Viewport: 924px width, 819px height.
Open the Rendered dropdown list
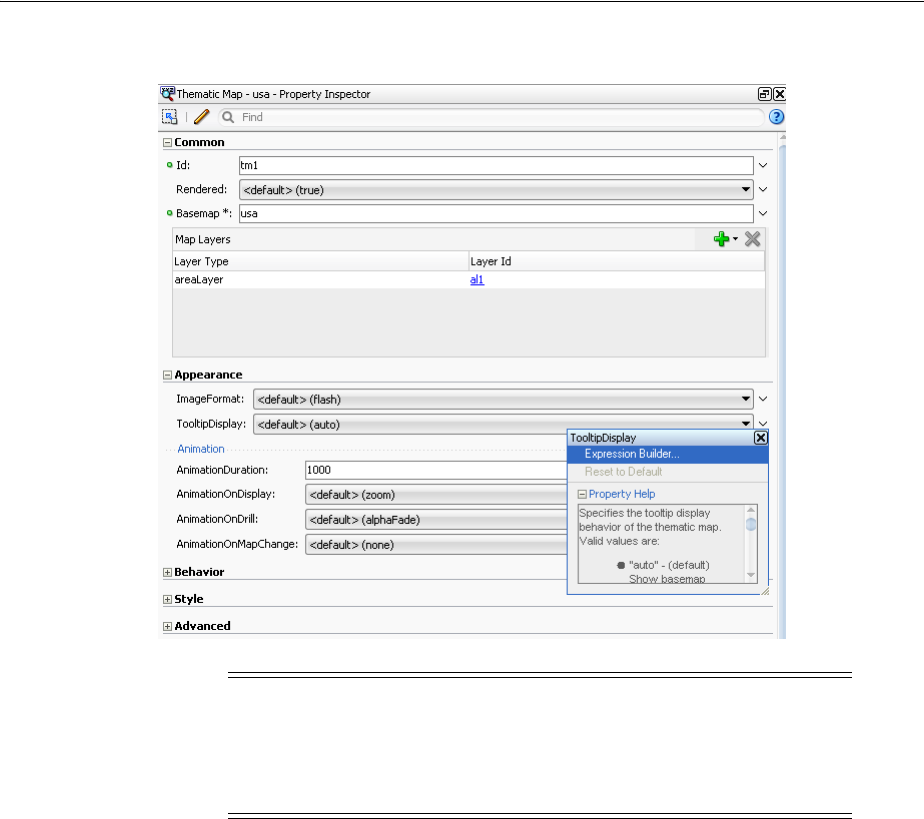[496, 190]
